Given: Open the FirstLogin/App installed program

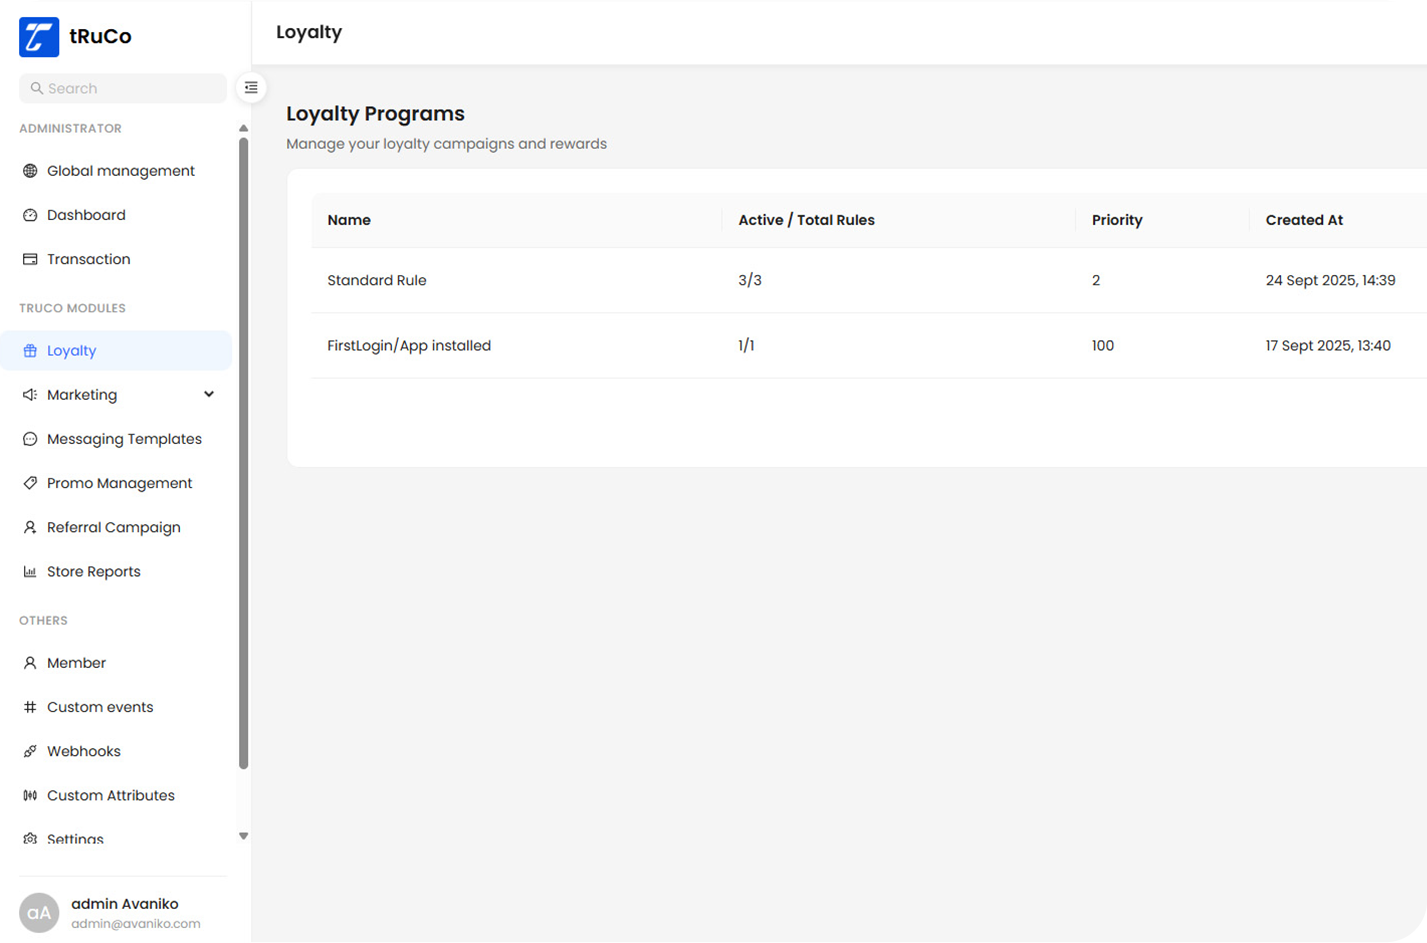Looking at the screenshot, I should pyautogui.click(x=409, y=345).
